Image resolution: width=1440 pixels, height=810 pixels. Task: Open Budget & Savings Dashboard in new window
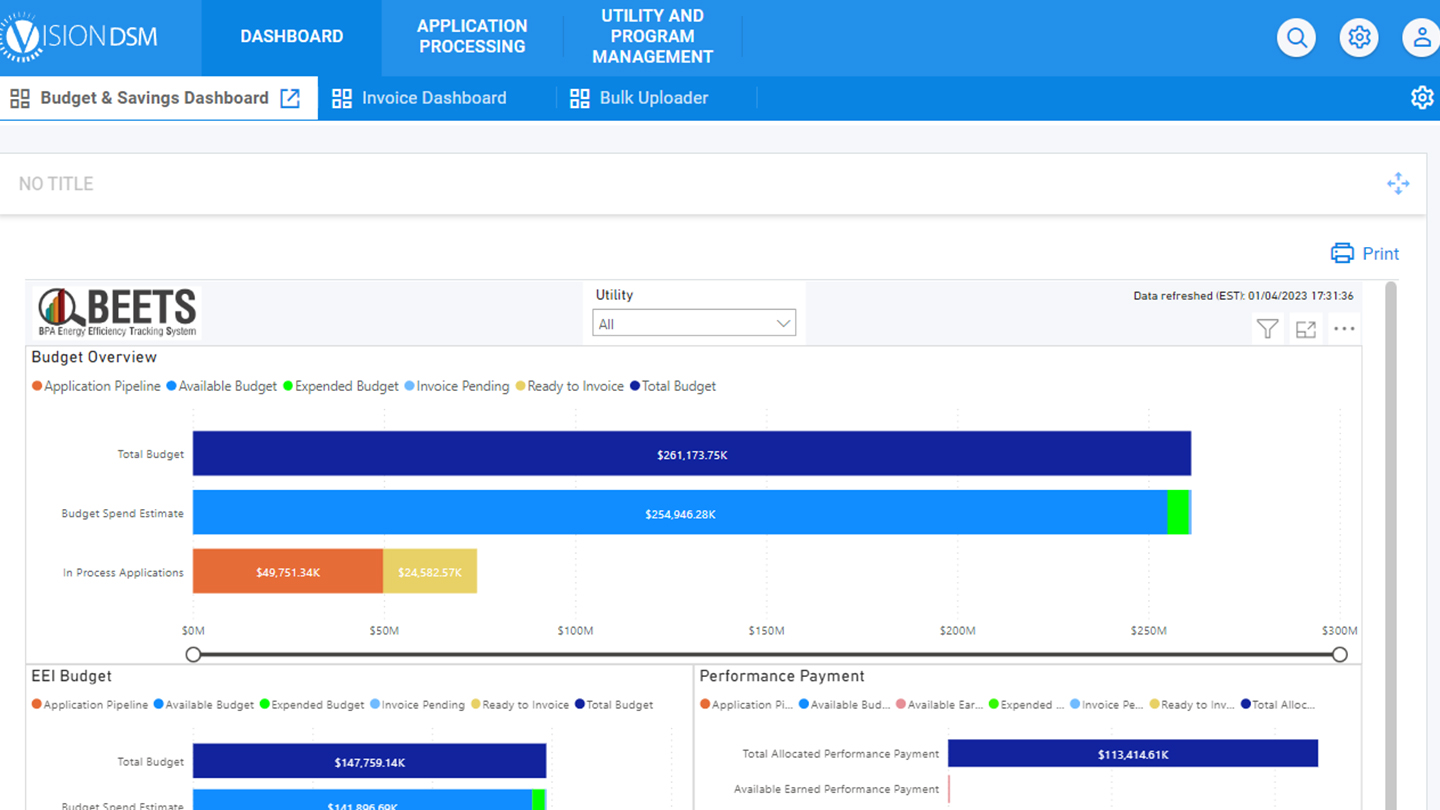(290, 98)
